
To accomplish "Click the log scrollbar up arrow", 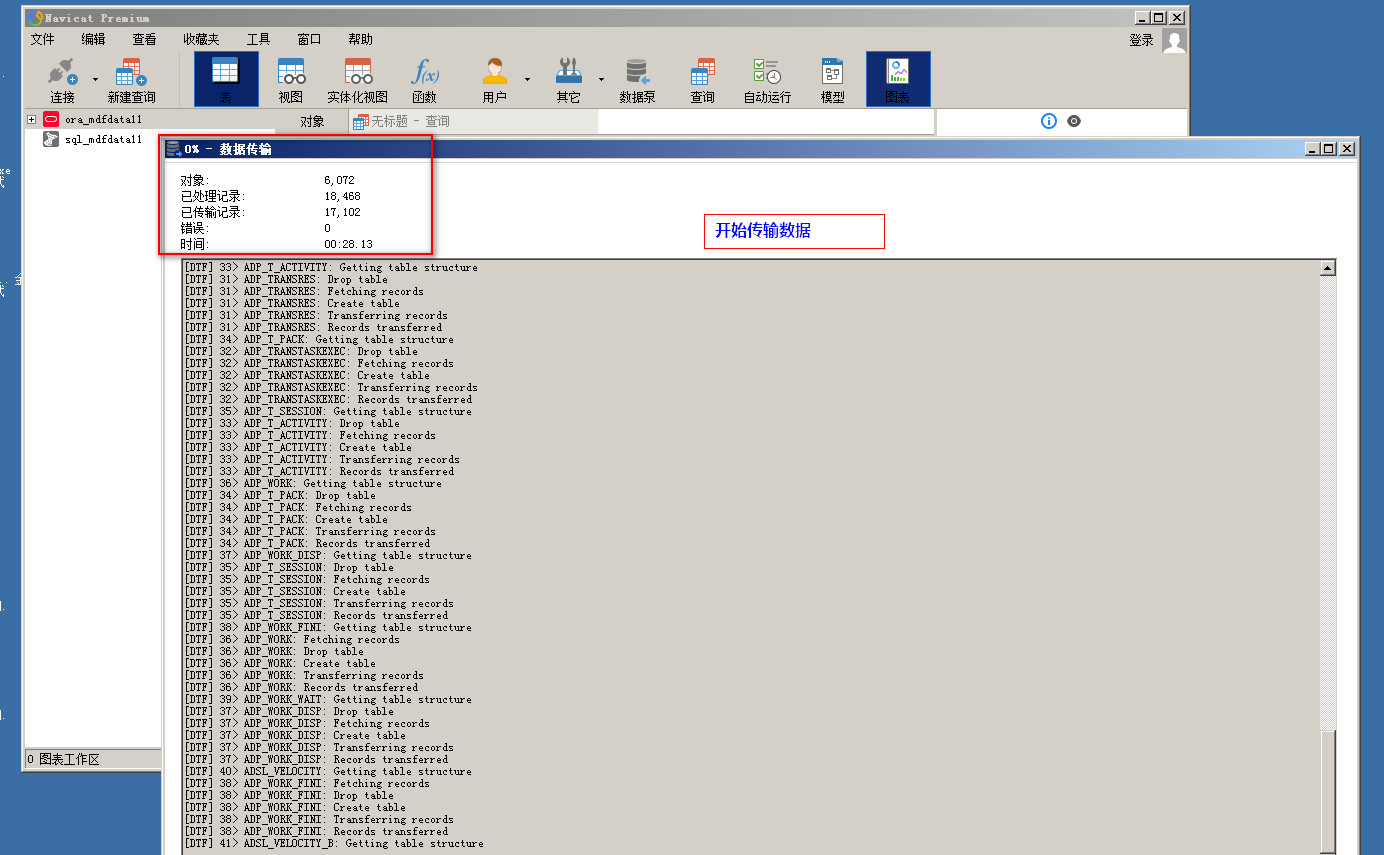I will click(1327, 268).
